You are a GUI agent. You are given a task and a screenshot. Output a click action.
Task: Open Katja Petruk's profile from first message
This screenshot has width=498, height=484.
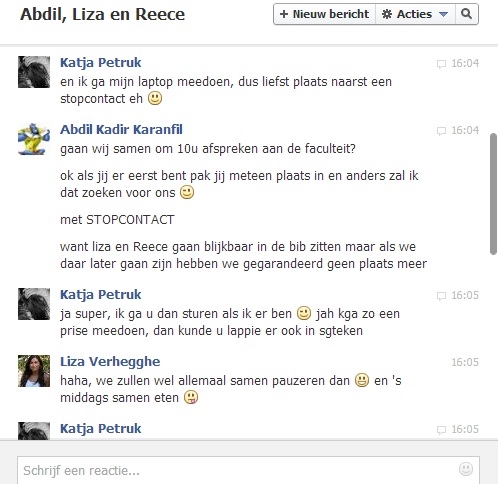pos(101,63)
